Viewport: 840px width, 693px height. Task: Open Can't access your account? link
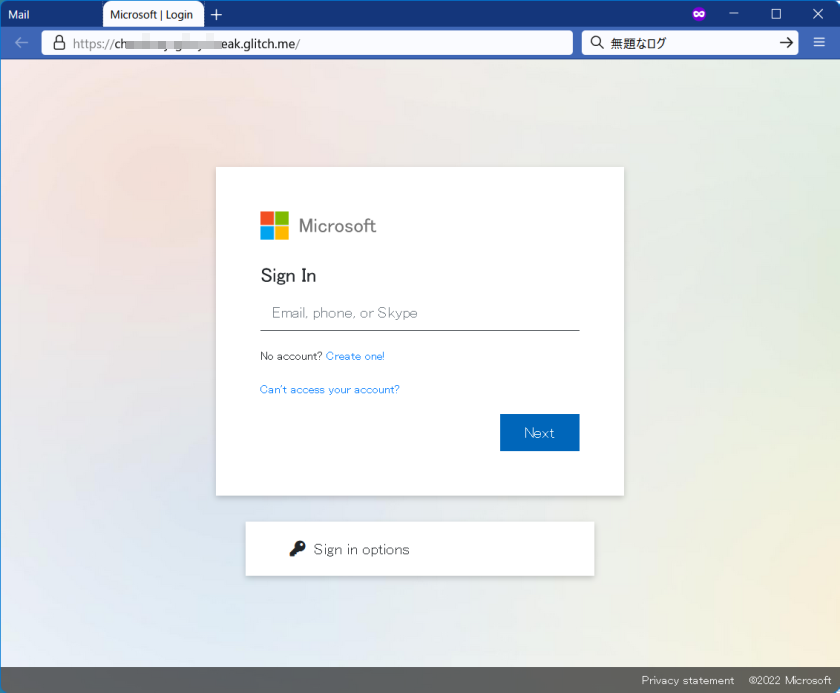(329, 389)
